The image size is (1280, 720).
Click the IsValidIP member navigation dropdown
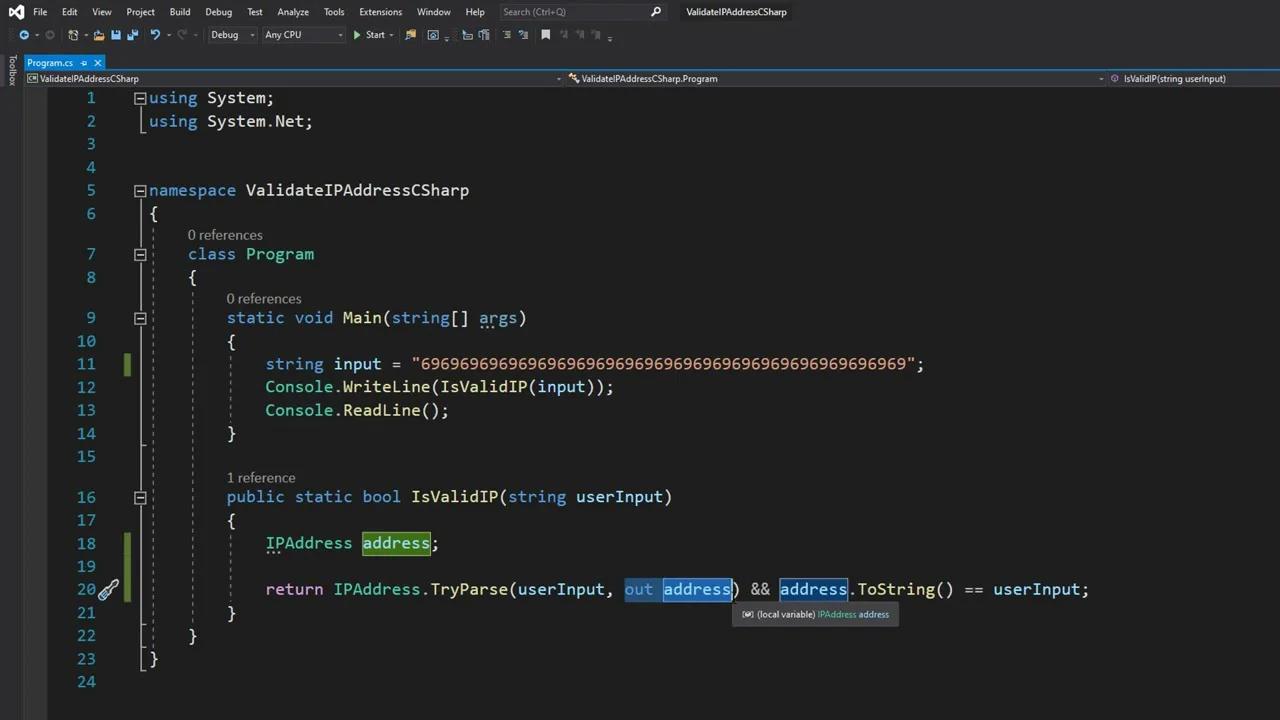(1175, 78)
